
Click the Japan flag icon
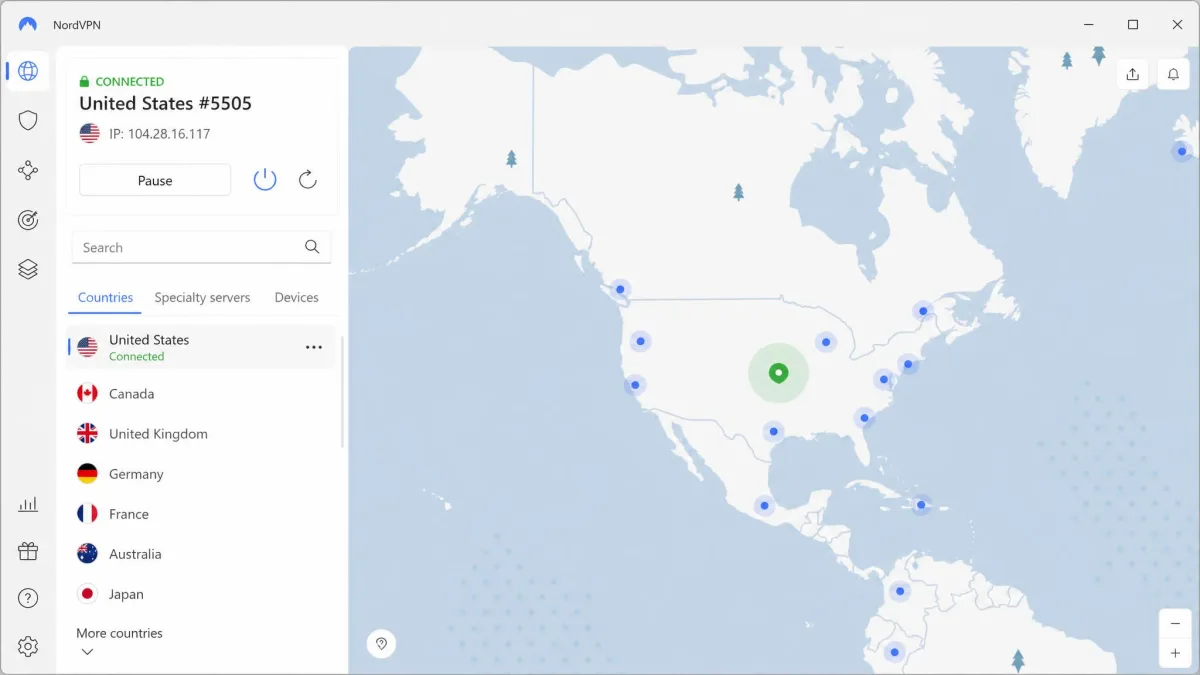87,594
